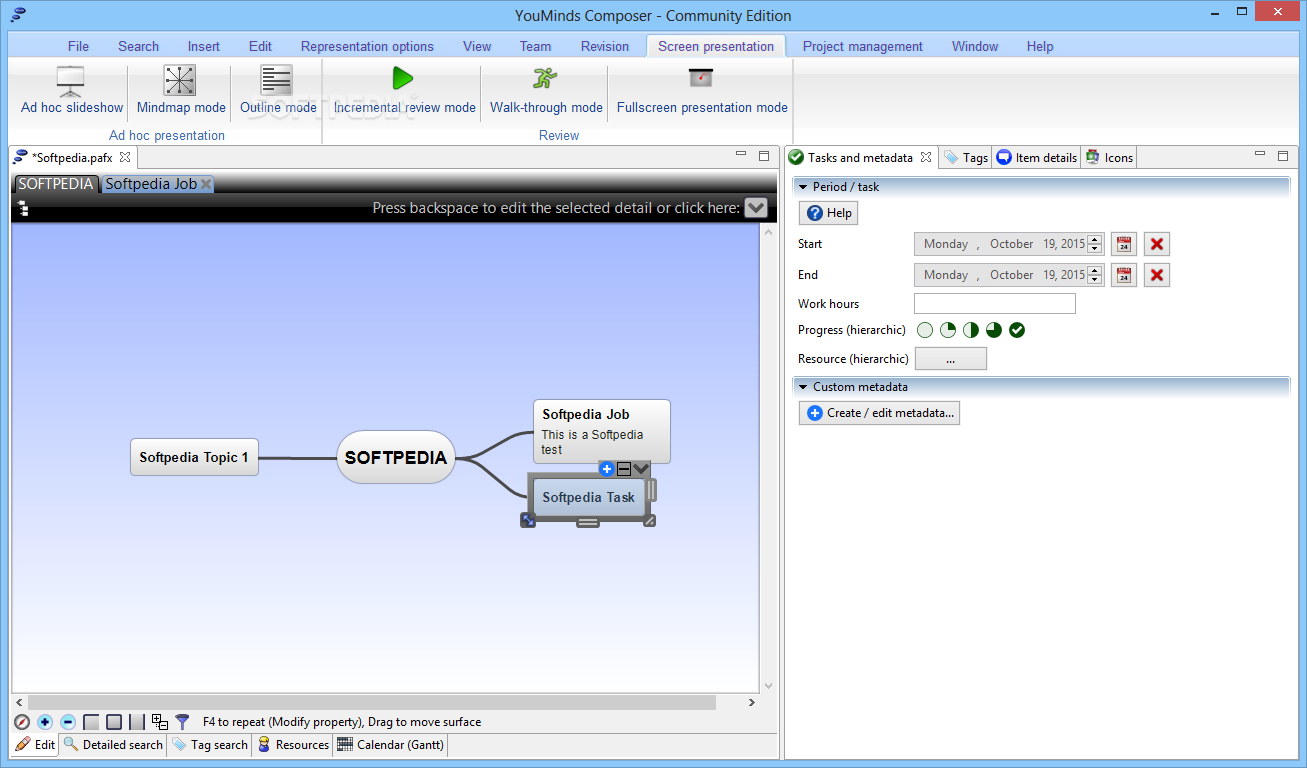Open the Insert menu
1307x768 pixels.
tap(204, 46)
